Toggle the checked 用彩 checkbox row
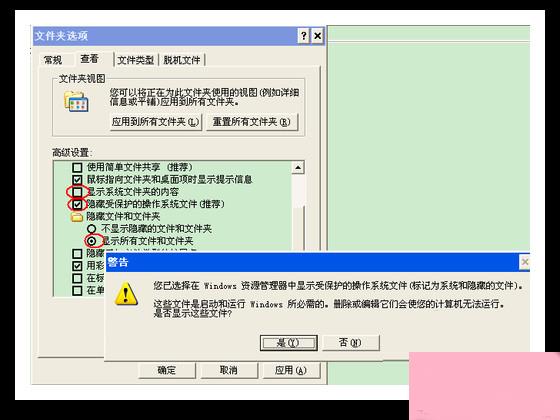The width and height of the screenshot is (560, 420). [77, 266]
